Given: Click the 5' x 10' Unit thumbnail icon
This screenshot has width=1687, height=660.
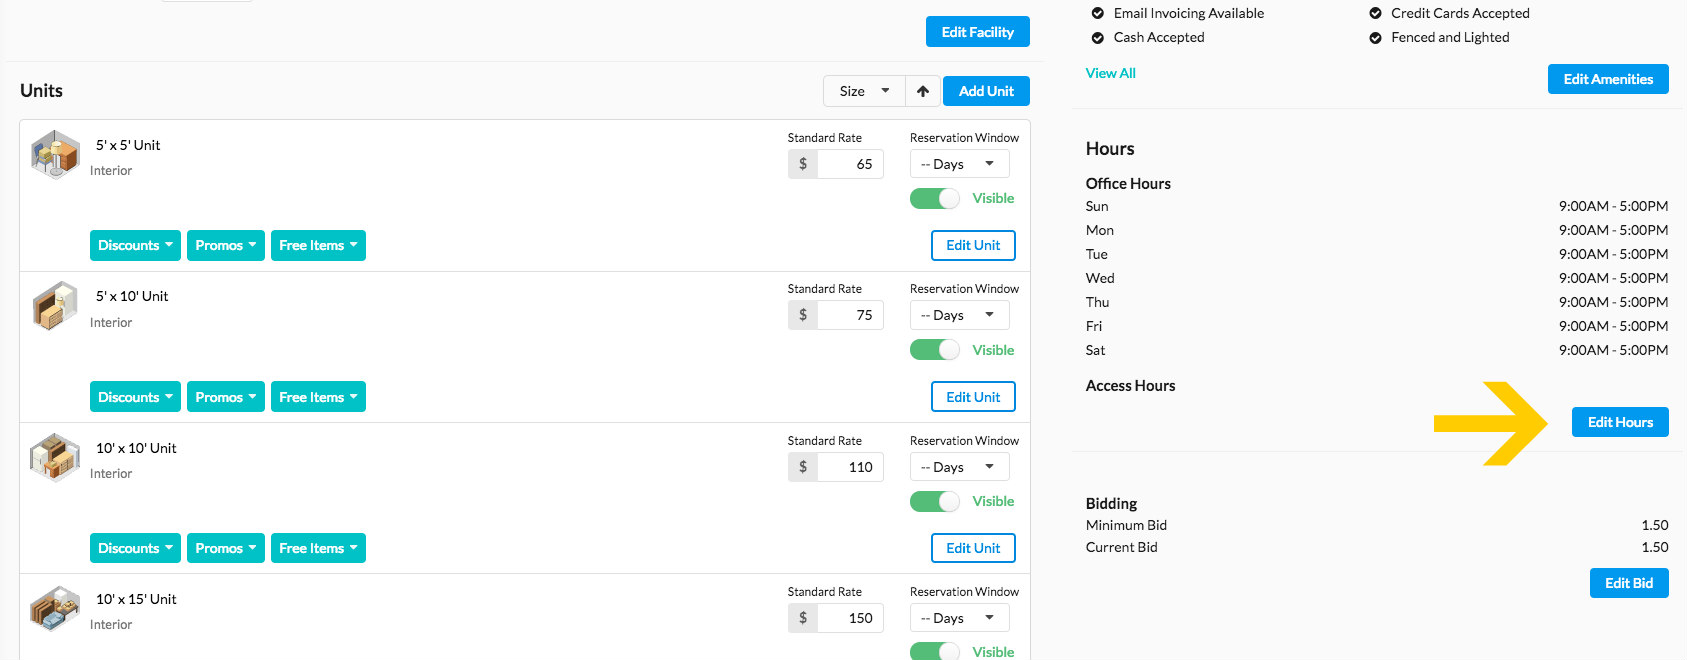Looking at the screenshot, I should coord(55,306).
